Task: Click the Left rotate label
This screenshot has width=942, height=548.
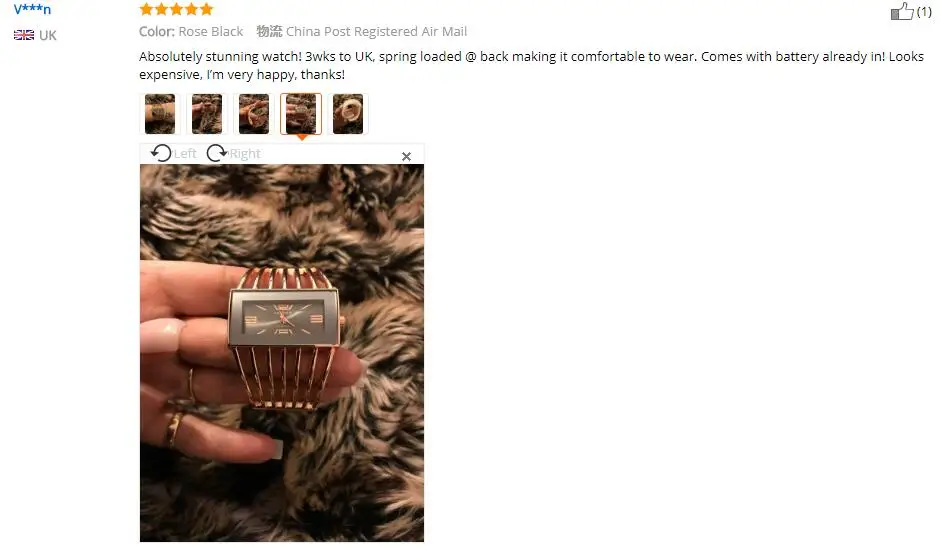Action: (185, 153)
